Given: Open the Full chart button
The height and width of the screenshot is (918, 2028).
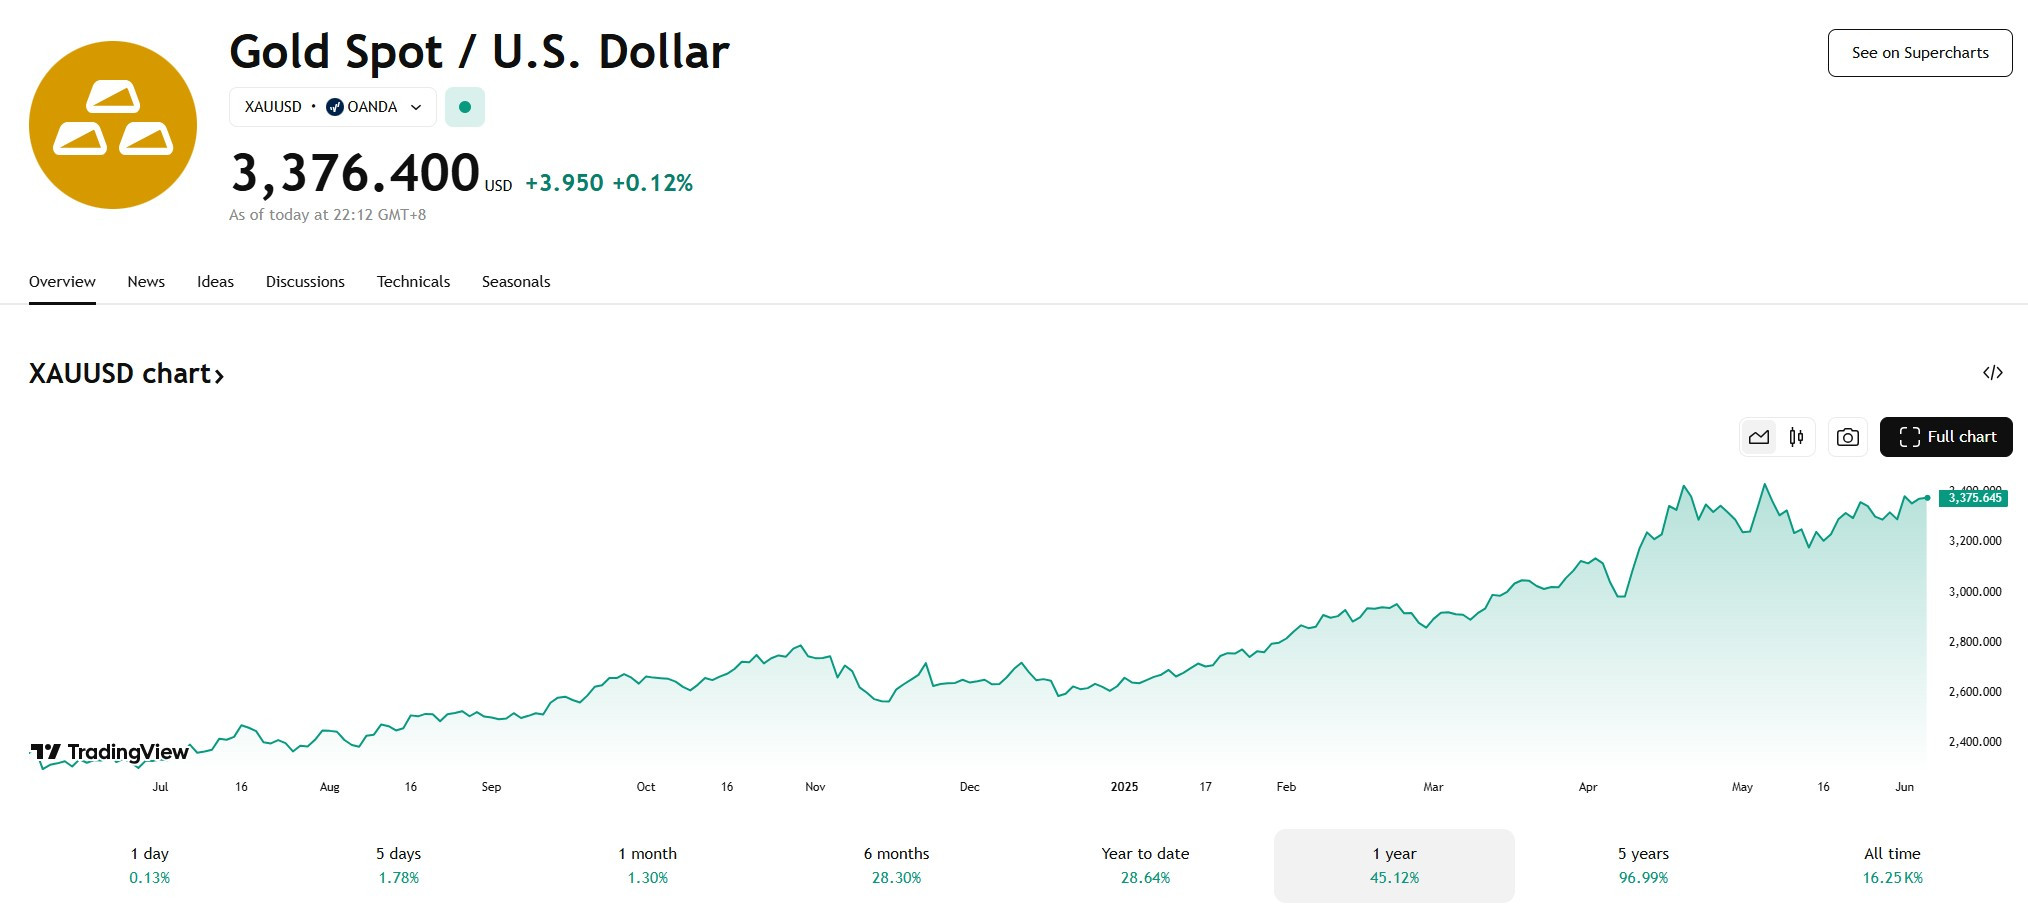Looking at the screenshot, I should point(1946,437).
